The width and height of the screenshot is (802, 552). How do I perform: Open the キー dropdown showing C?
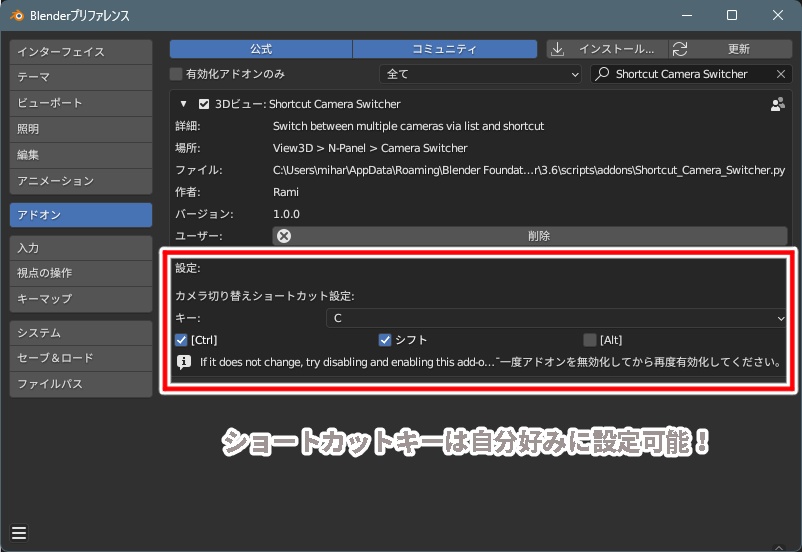(556, 318)
